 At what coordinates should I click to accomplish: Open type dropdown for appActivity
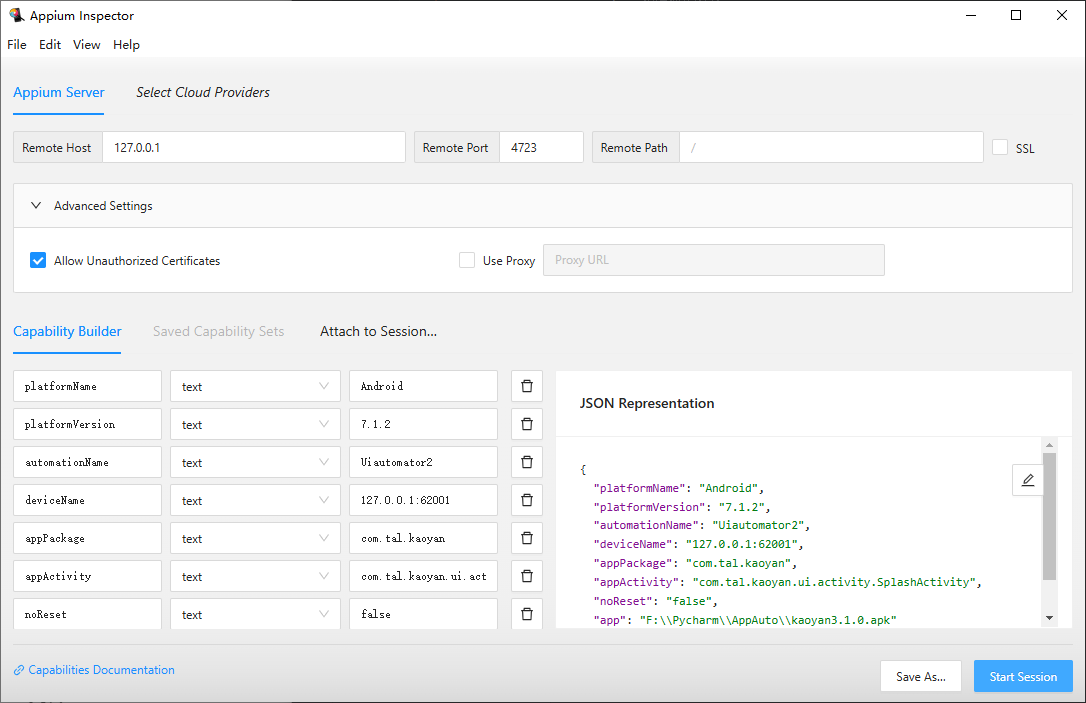pyautogui.click(x=256, y=576)
